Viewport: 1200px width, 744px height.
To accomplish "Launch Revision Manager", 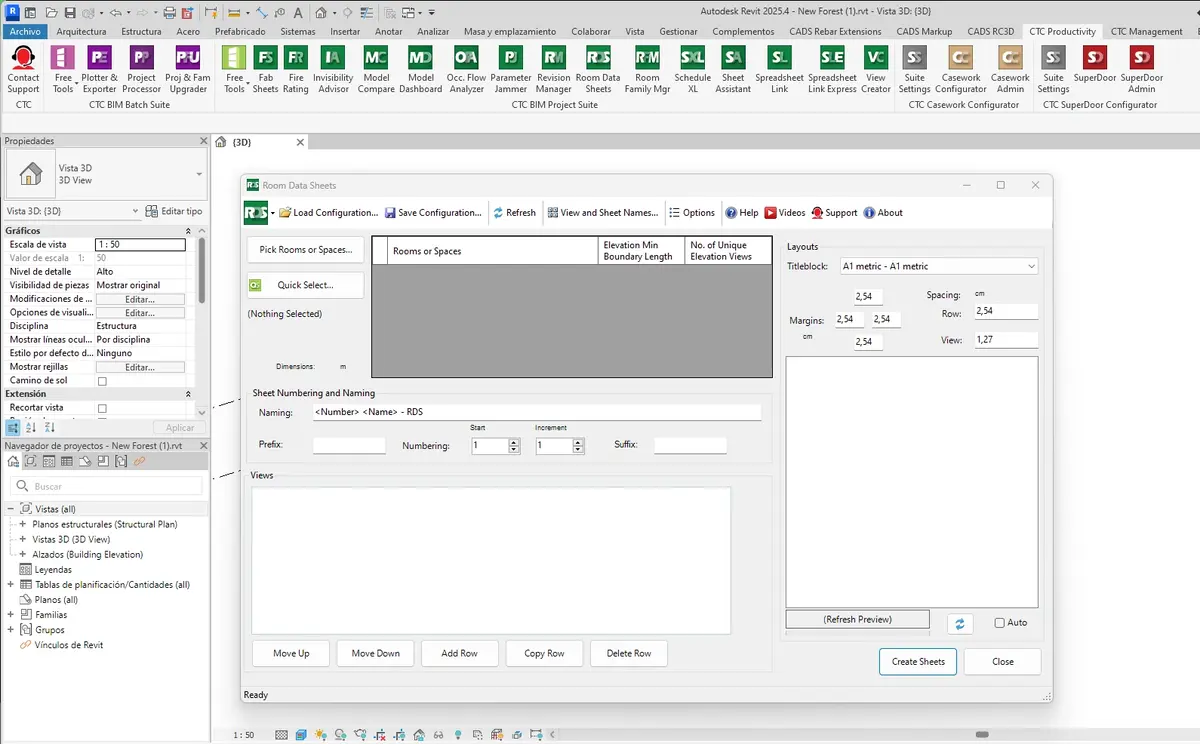I will 554,70.
